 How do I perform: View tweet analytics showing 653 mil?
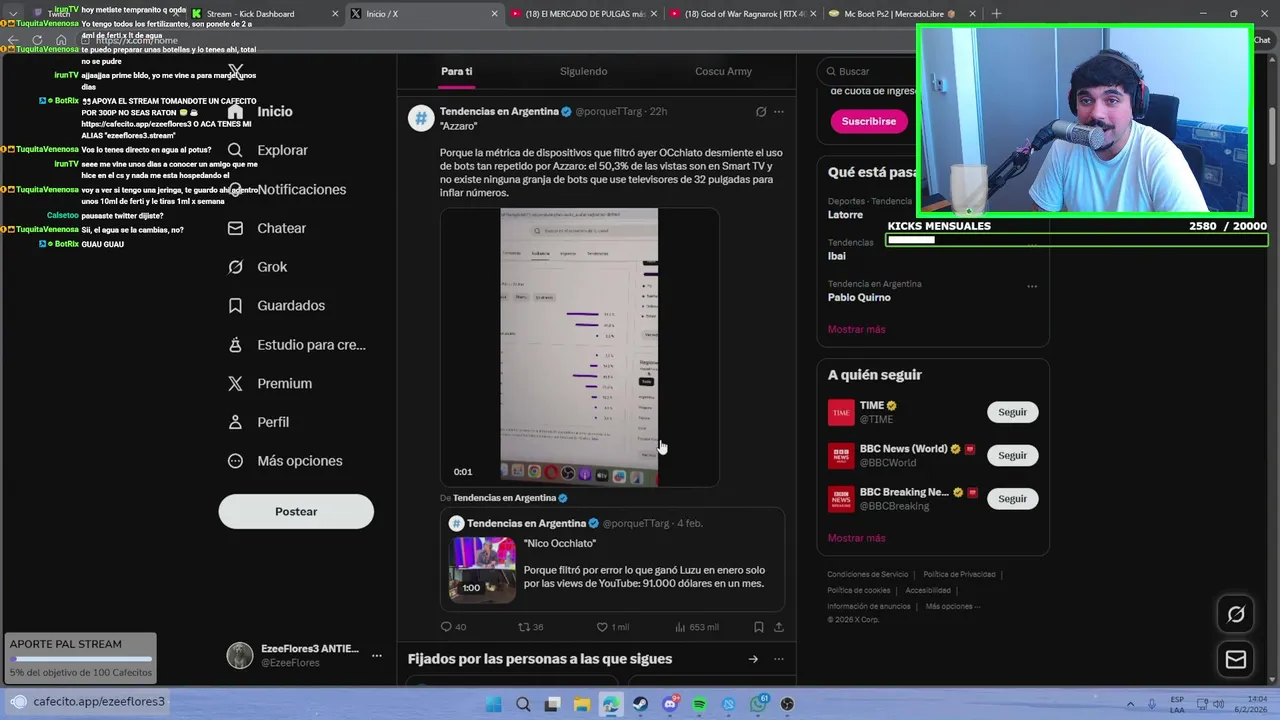click(697, 627)
